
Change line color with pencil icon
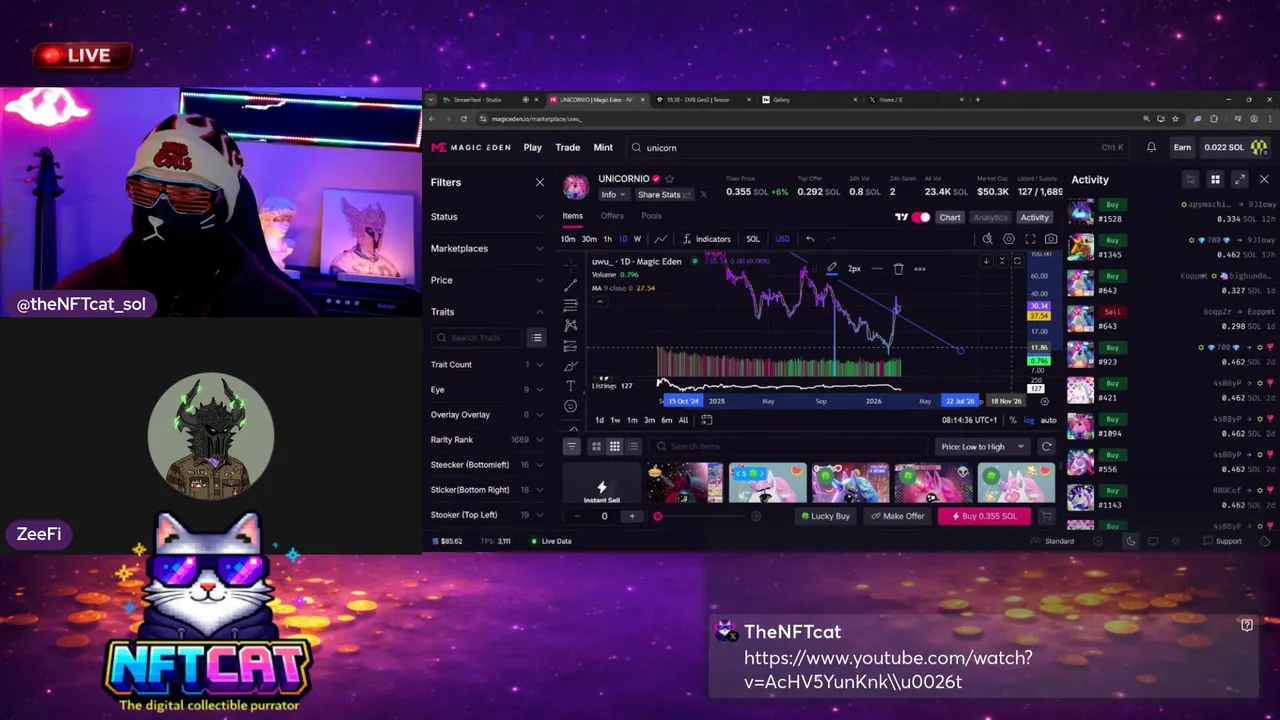point(831,268)
